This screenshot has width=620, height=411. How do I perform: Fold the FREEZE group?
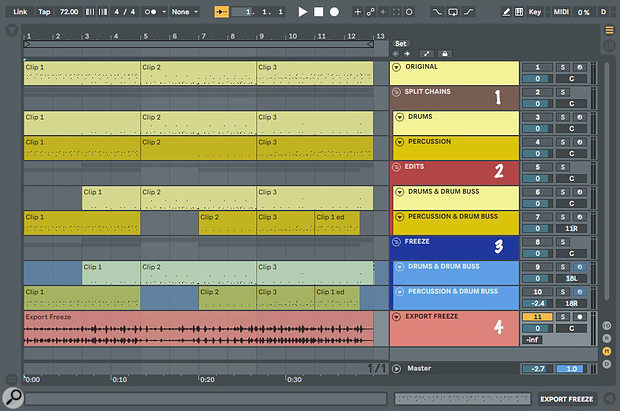coord(396,242)
